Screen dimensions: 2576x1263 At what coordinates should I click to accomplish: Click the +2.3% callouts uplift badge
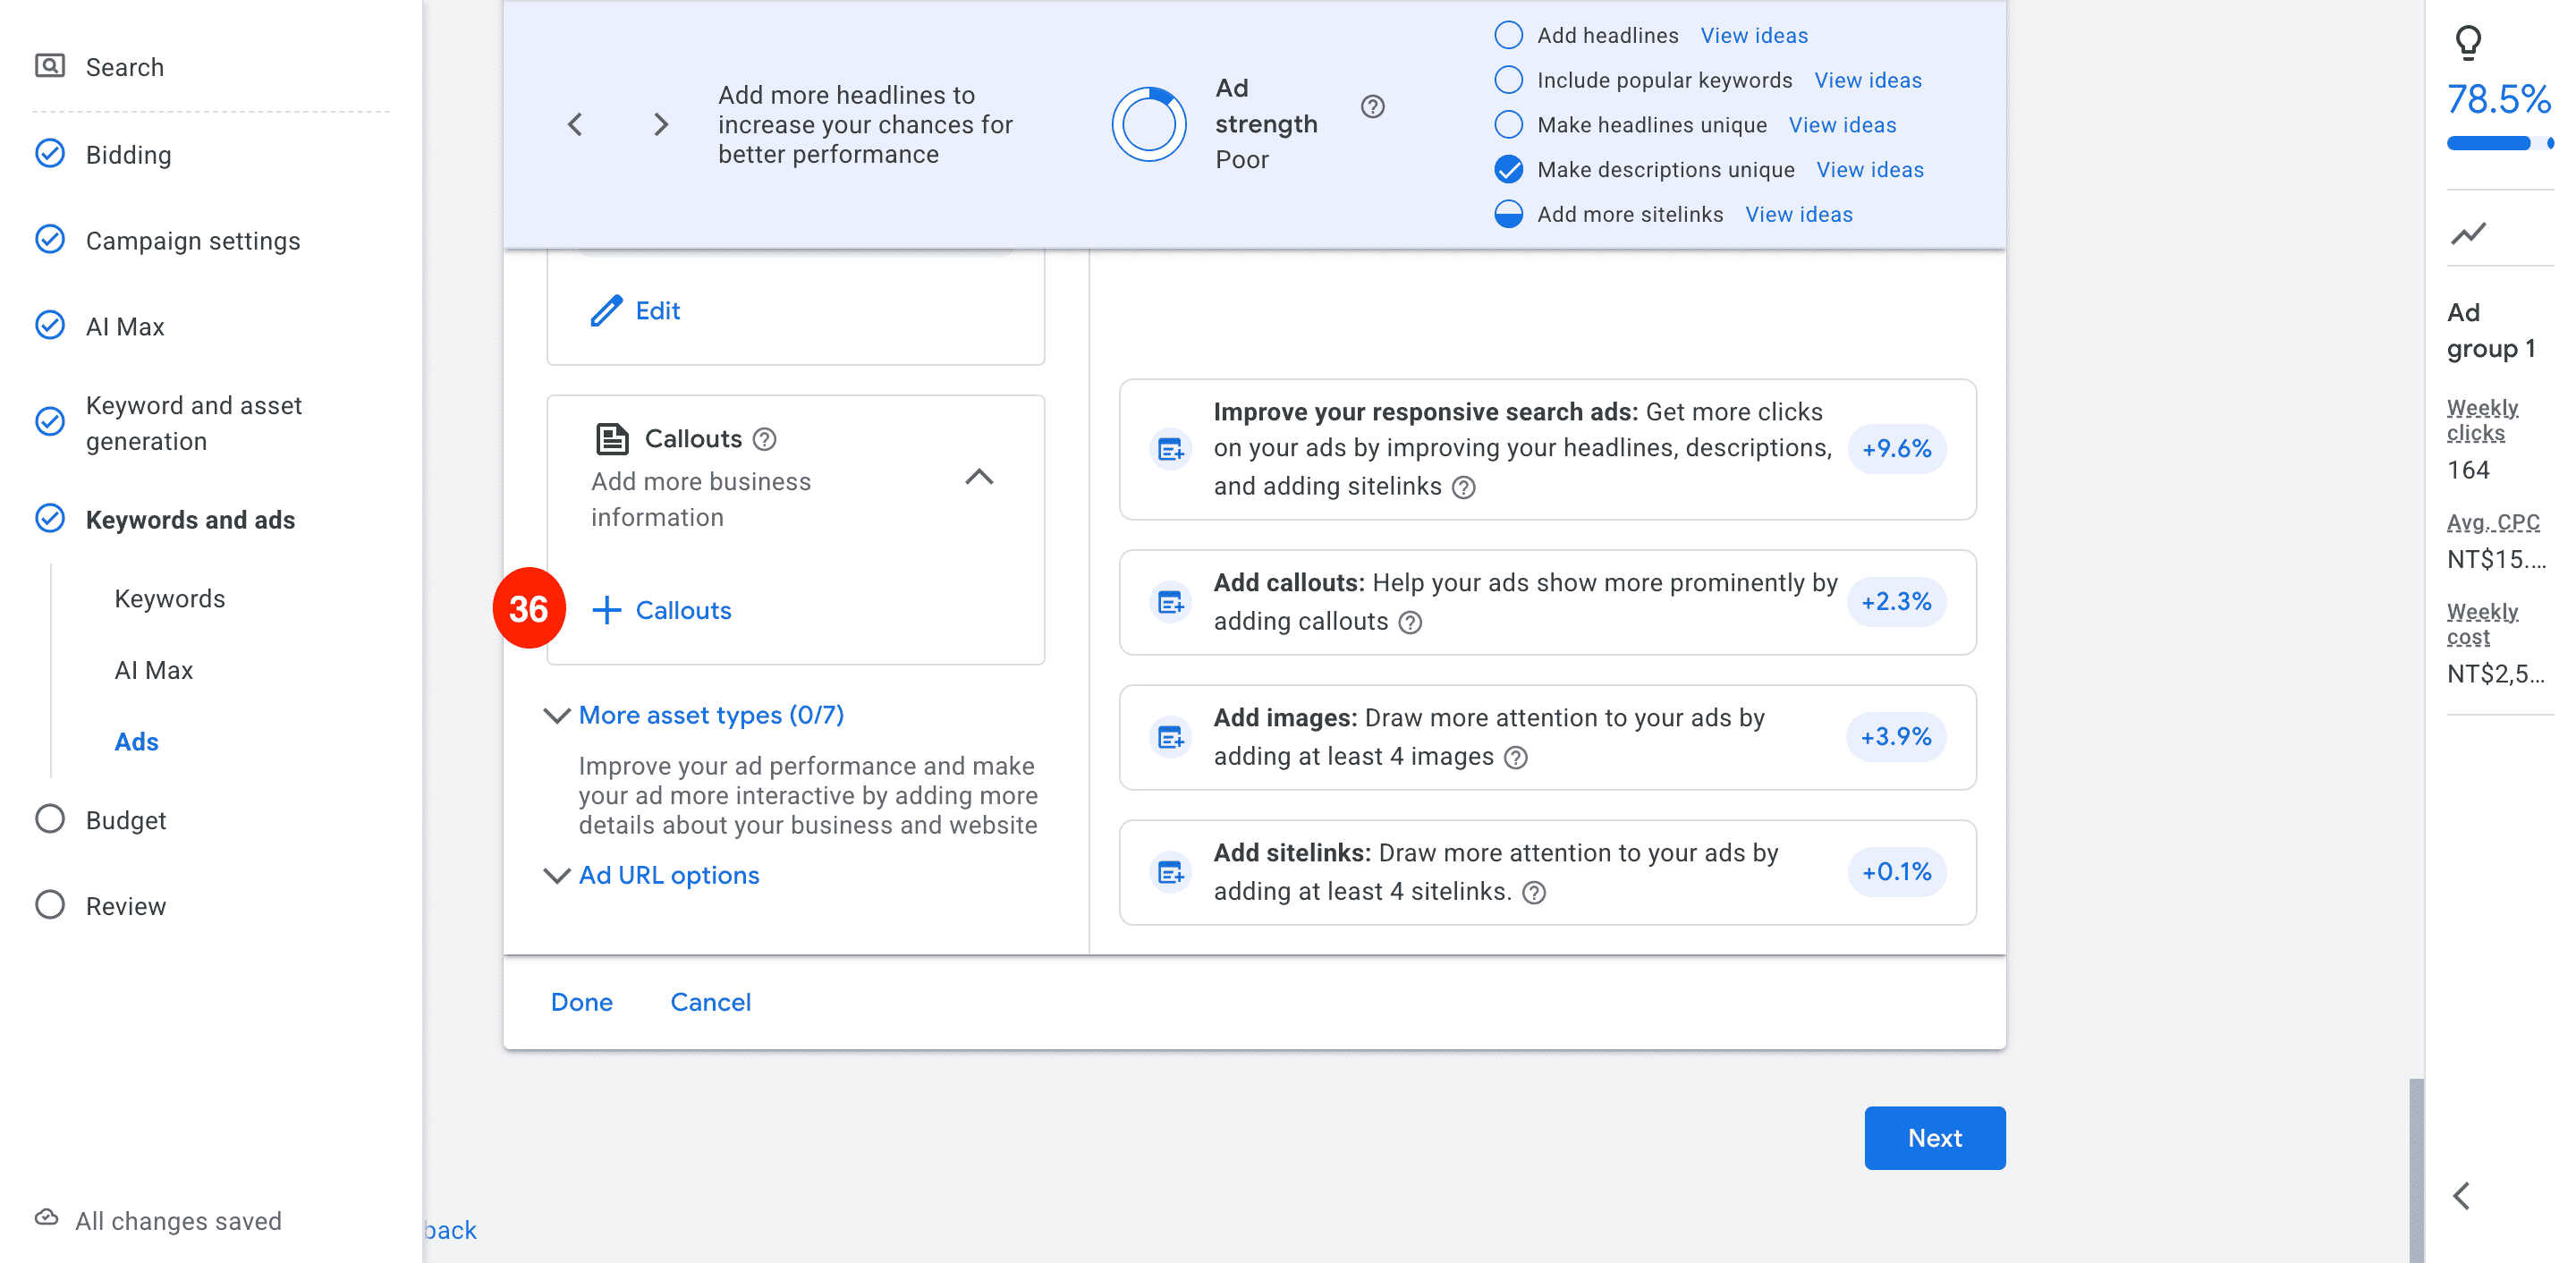(x=1896, y=602)
